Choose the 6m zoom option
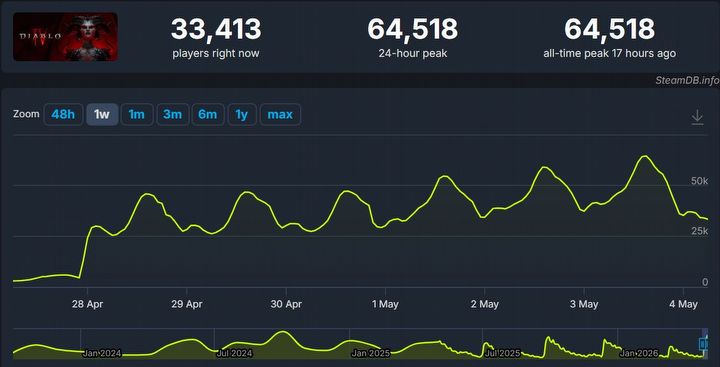Image resolution: width=720 pixels, height=367 pixels. (208, 114)
